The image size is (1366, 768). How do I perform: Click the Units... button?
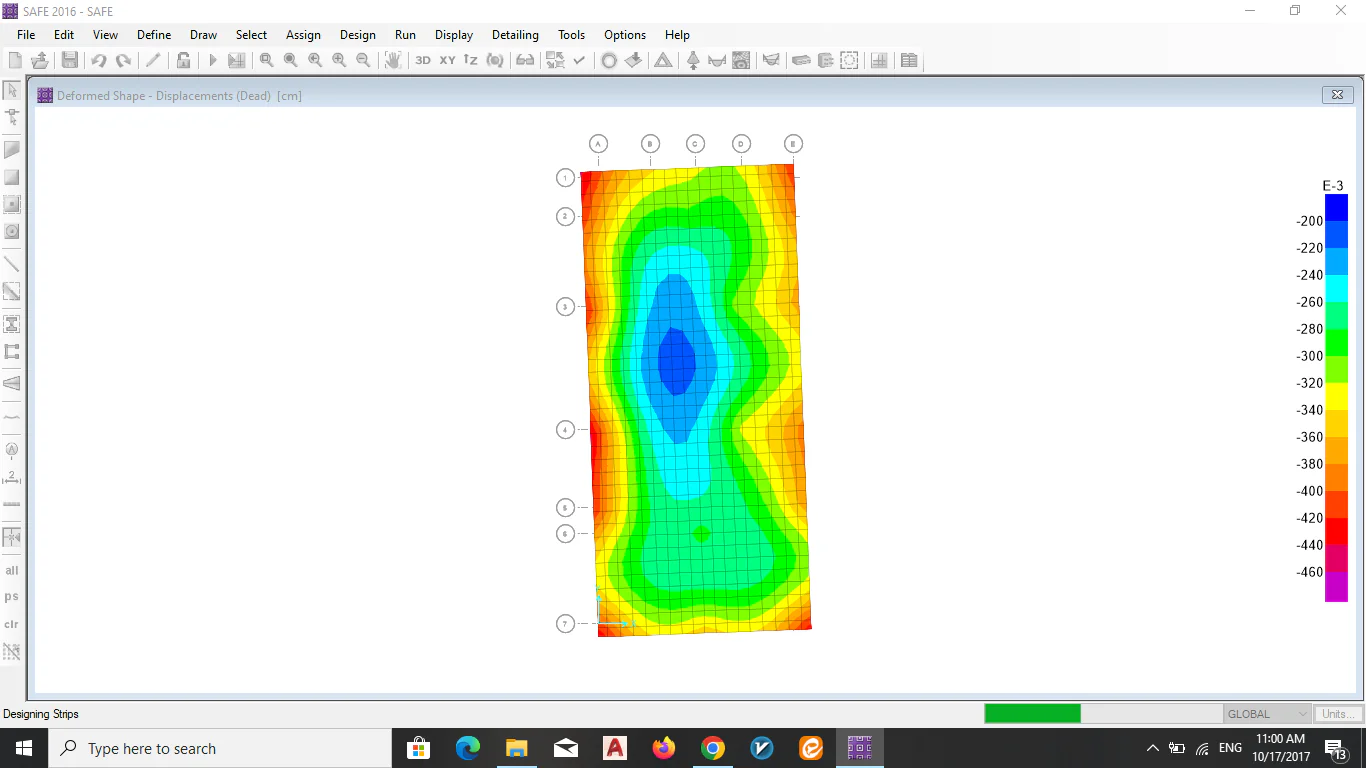pos(1338,714)
